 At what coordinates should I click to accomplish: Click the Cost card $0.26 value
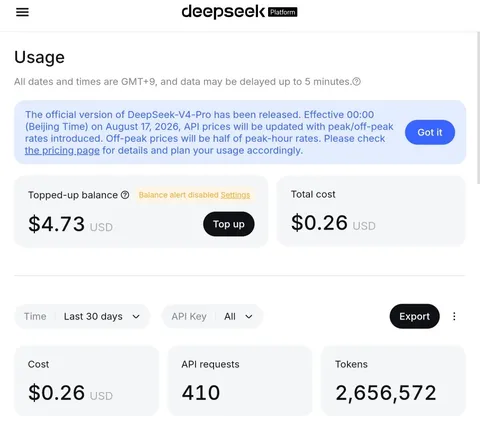click(57, 393)
